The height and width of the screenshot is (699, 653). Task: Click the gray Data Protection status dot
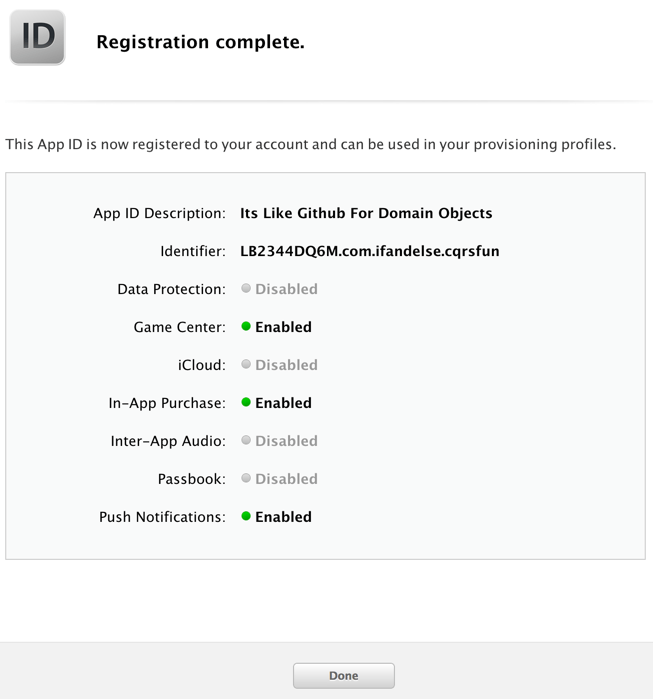pos(246,288)
